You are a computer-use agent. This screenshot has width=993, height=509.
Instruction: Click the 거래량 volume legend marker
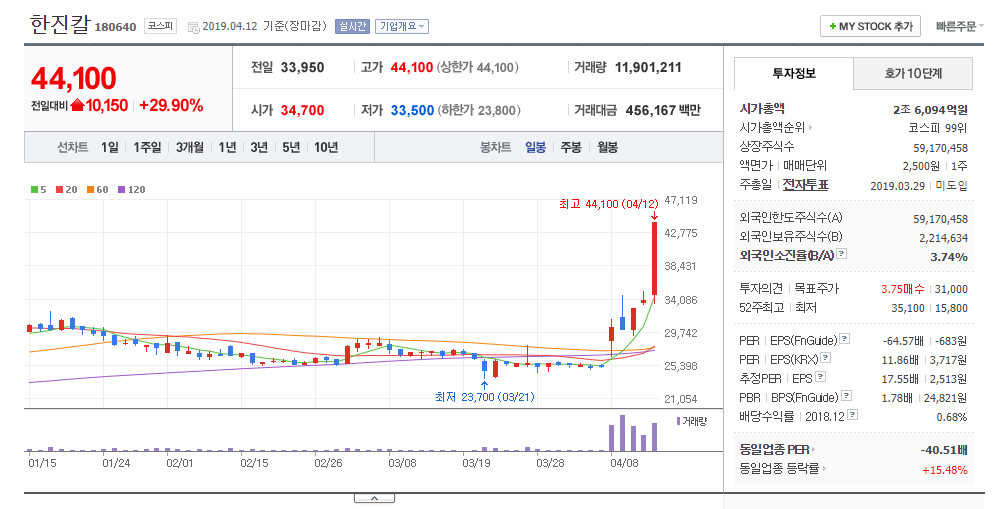point(692,421)
